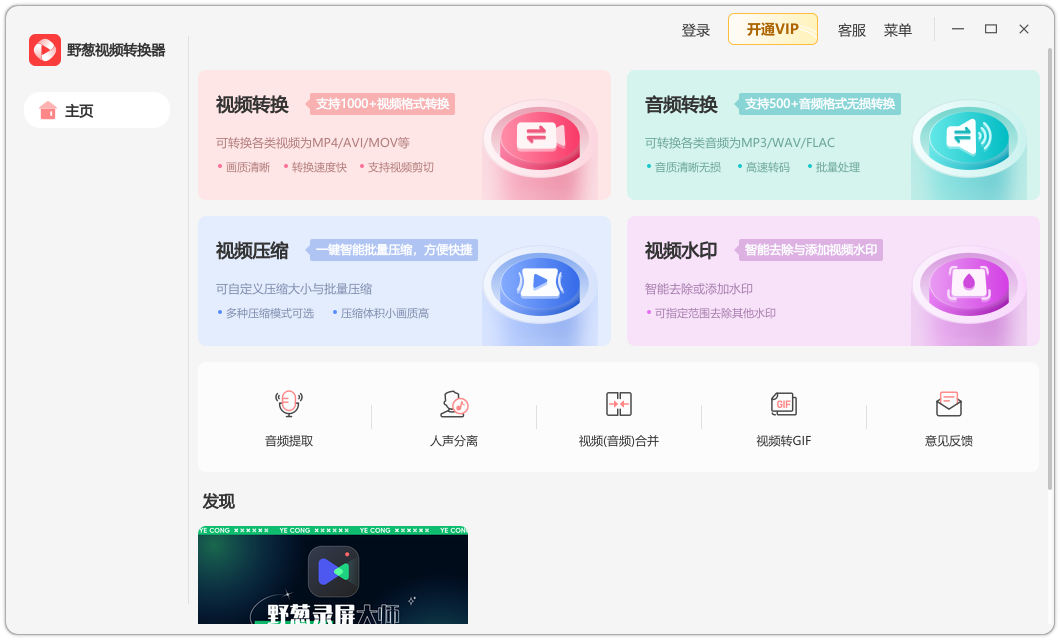
Task: Click the 开通VIP button
Action: [x=772, y=29]
